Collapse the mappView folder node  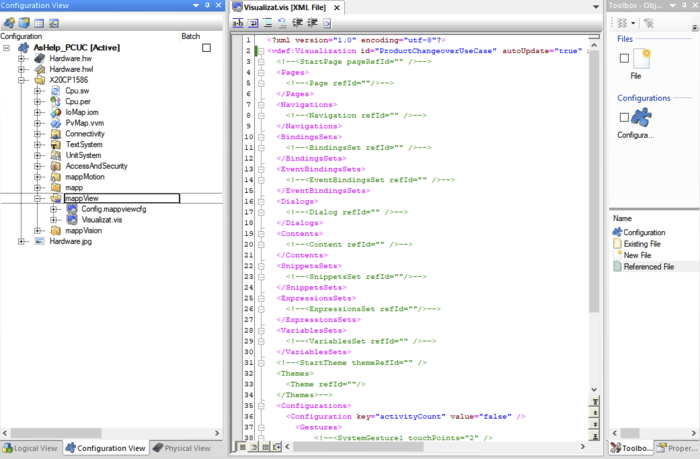(x=38, y=198)
